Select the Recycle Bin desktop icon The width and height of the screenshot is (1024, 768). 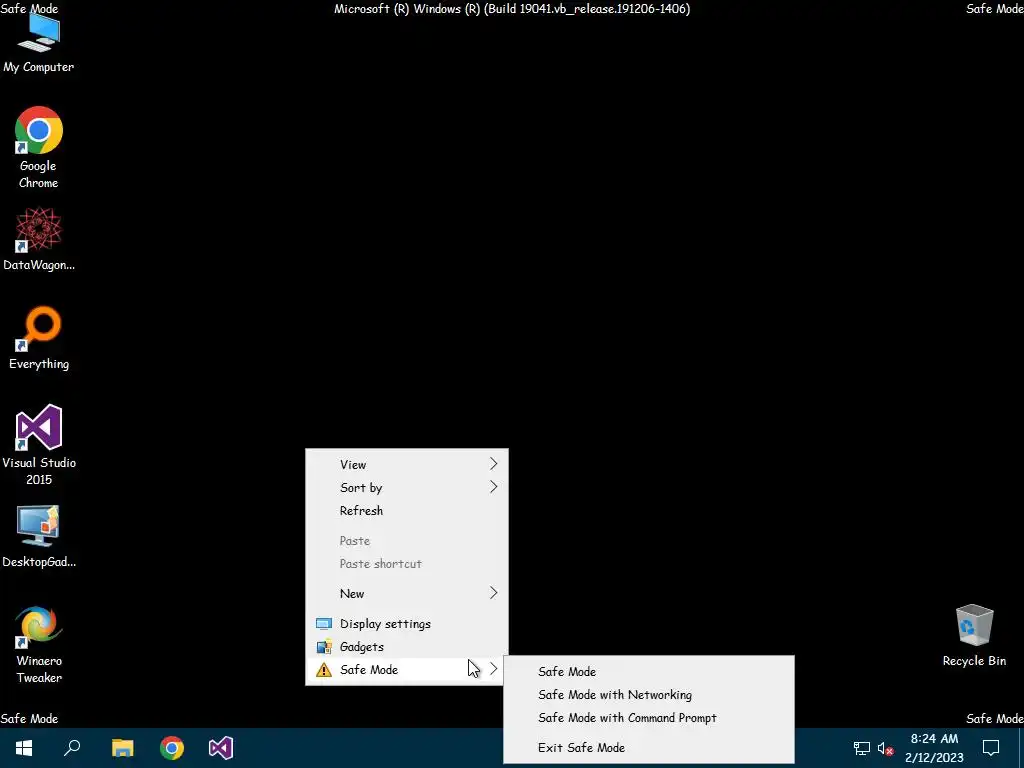[974, 635]
